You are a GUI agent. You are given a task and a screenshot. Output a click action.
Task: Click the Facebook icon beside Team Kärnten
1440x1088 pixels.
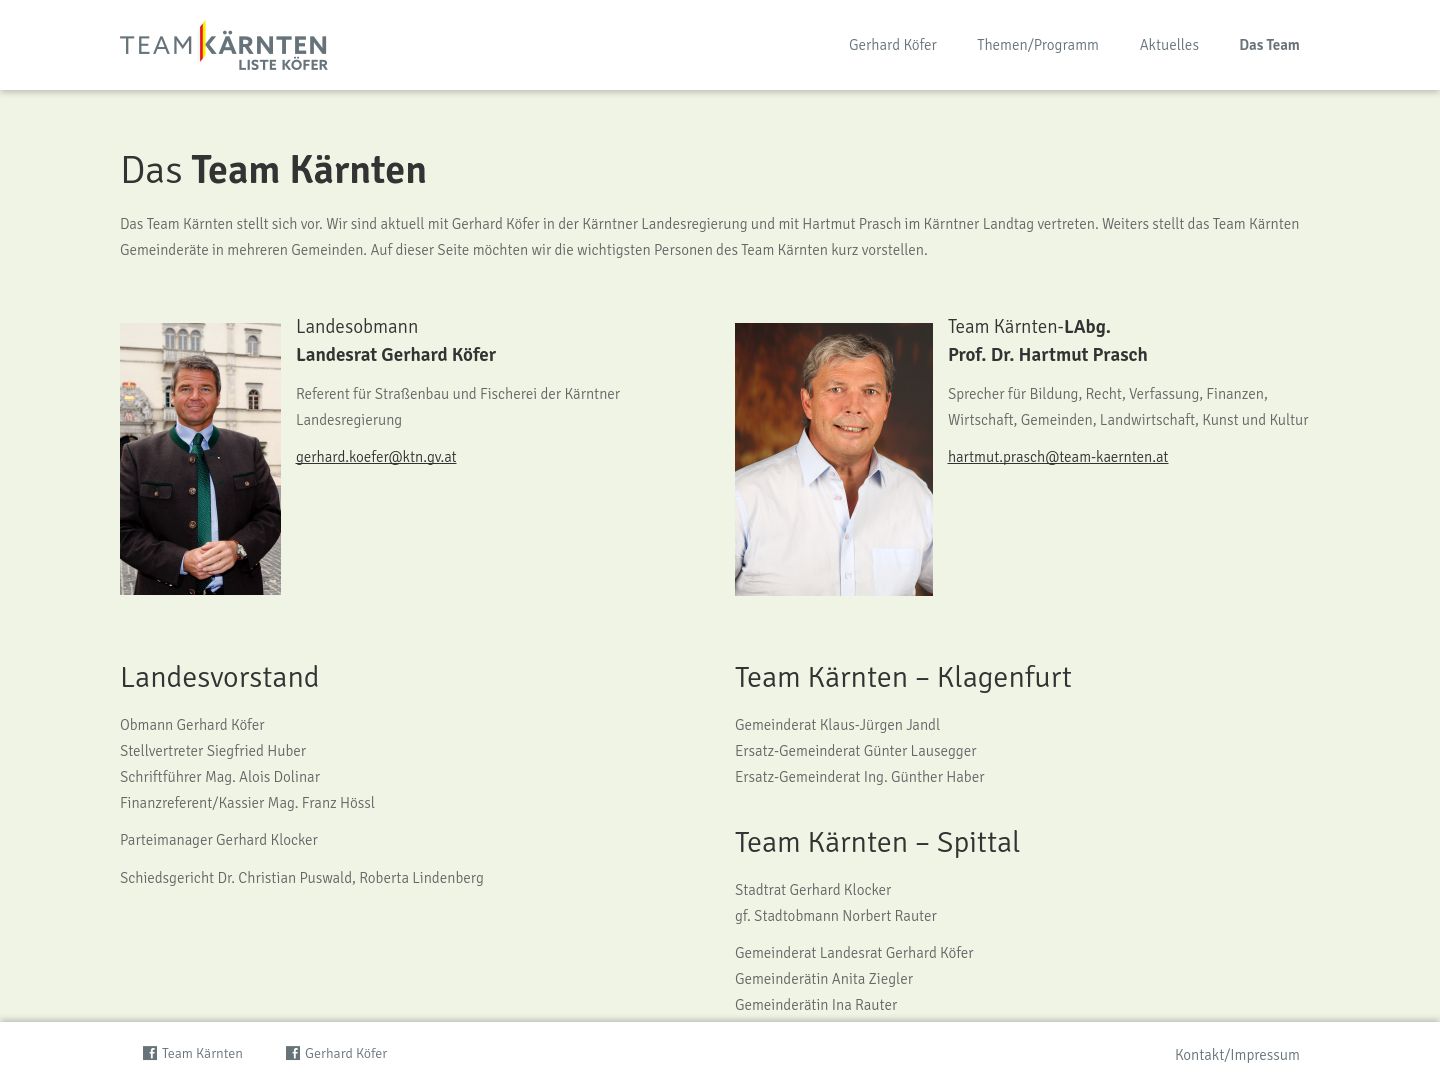150,1053
